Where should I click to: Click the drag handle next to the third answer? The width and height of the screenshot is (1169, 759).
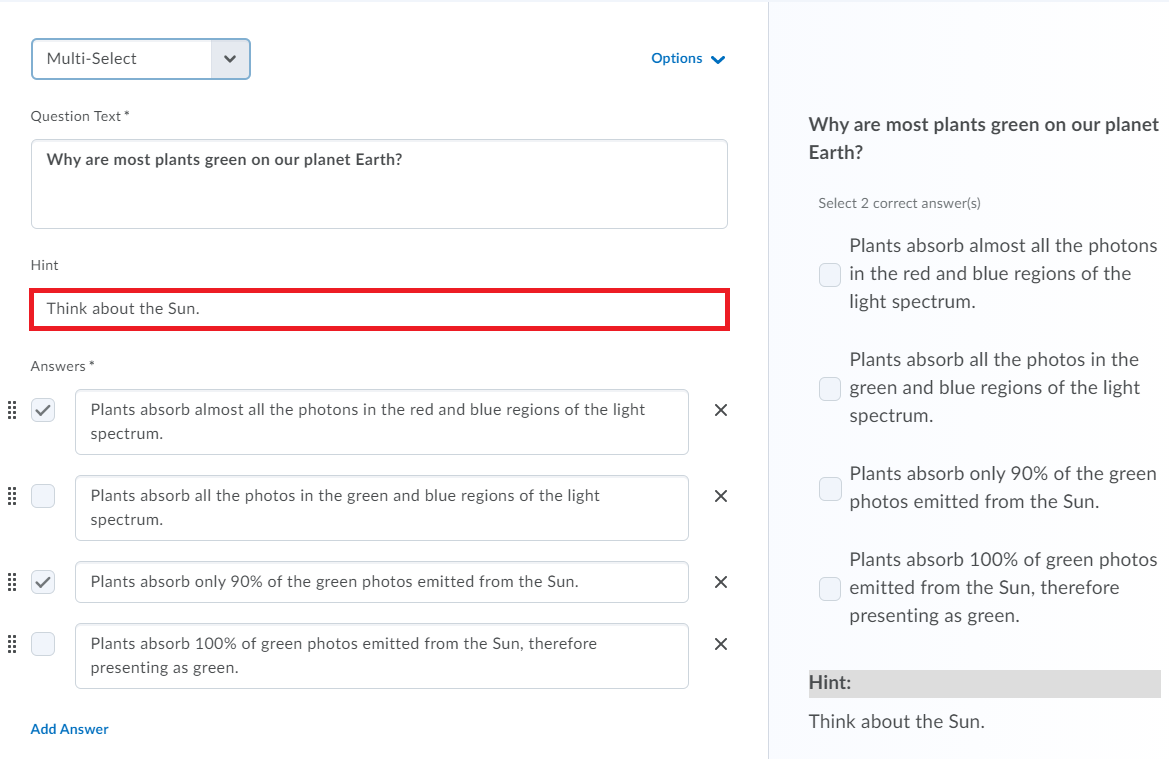coord(13,582)
